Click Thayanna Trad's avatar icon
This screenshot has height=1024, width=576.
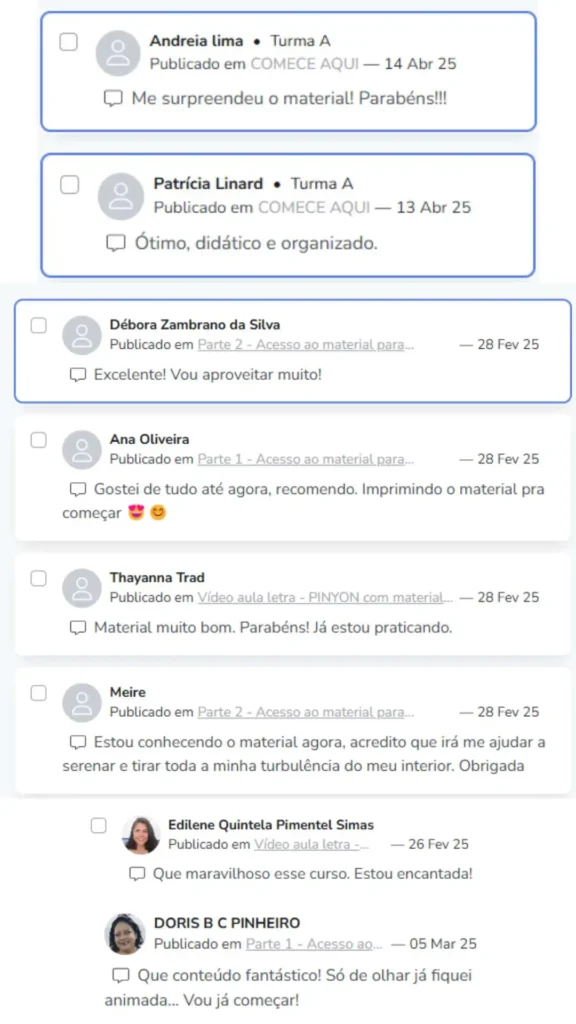click(x=82, y=588)
